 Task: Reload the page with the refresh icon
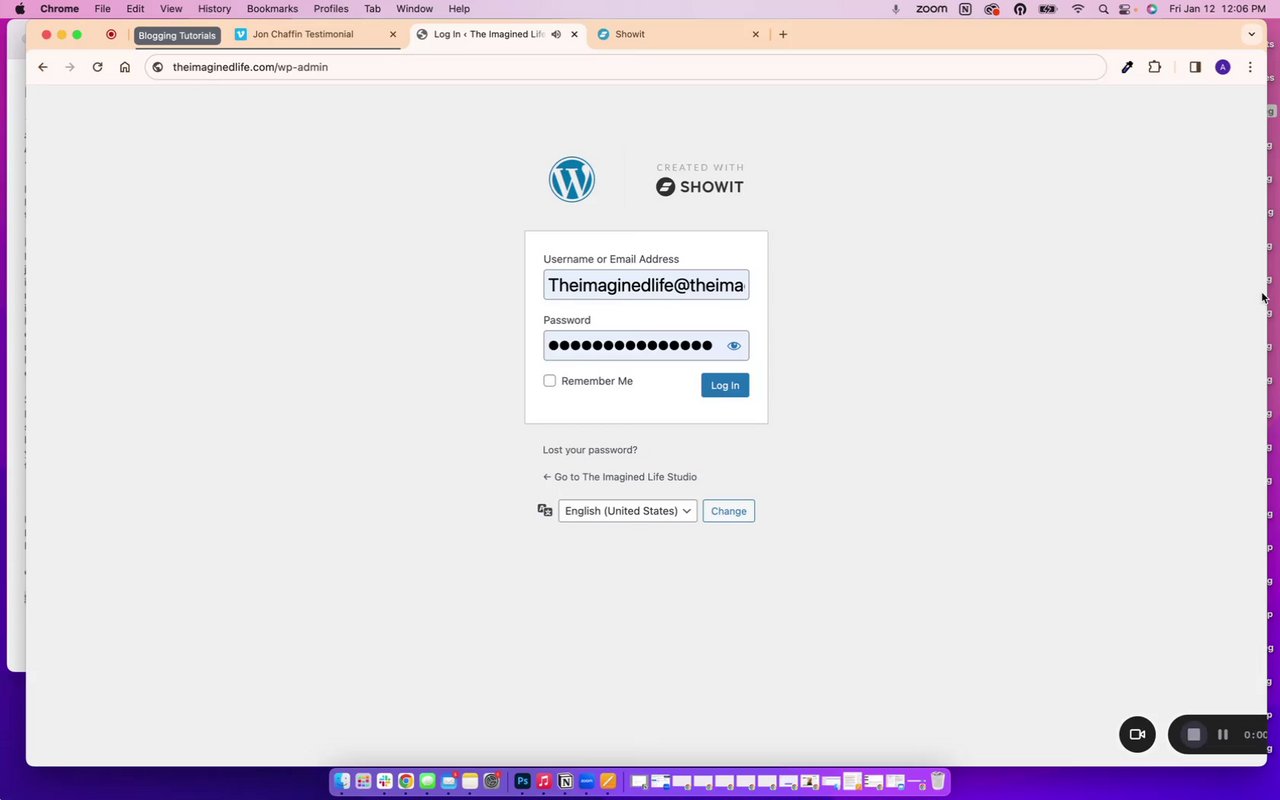pos(97,67)
